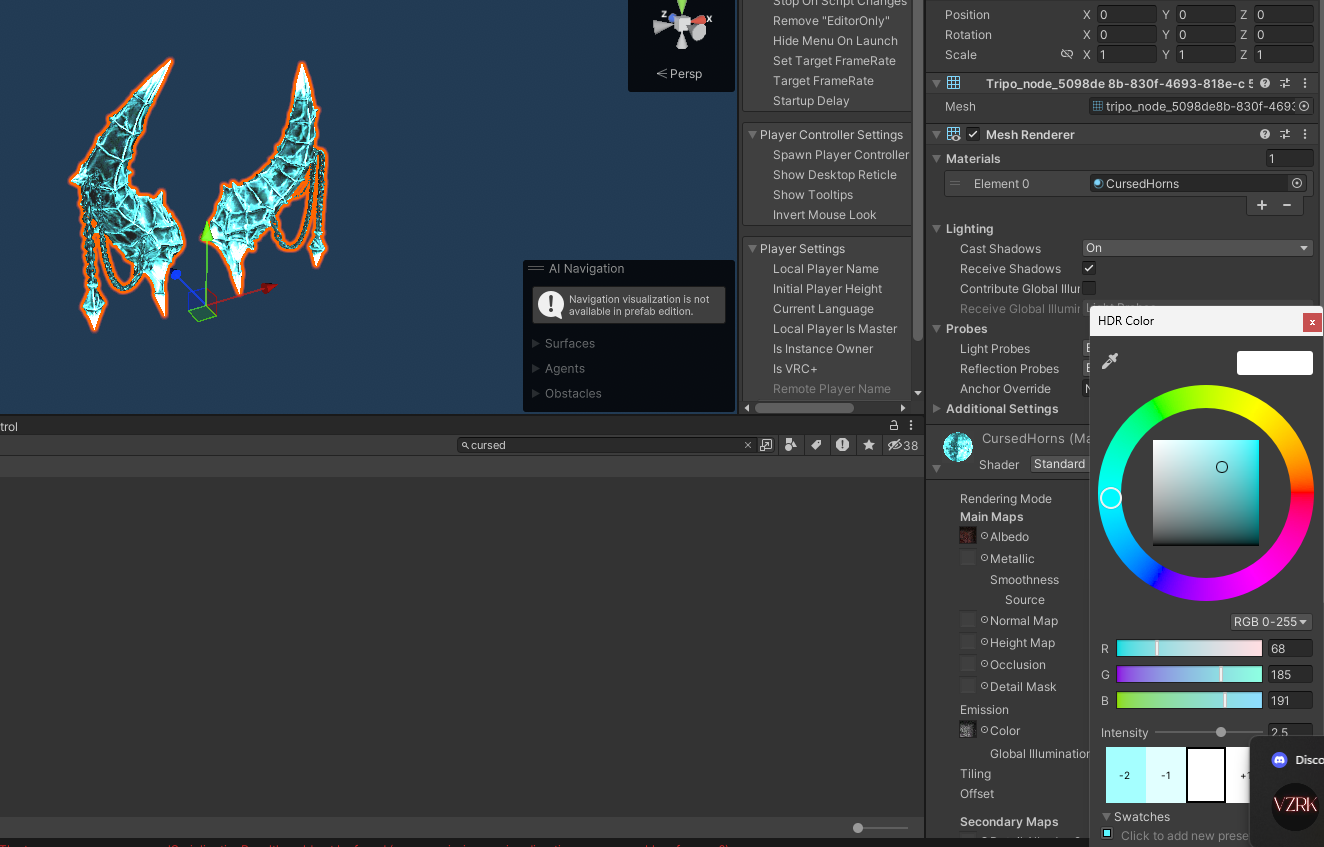This screenshot has width=1324, height=847.
Task: Expand Surfaces in AI Navigation
Action: 536,343
